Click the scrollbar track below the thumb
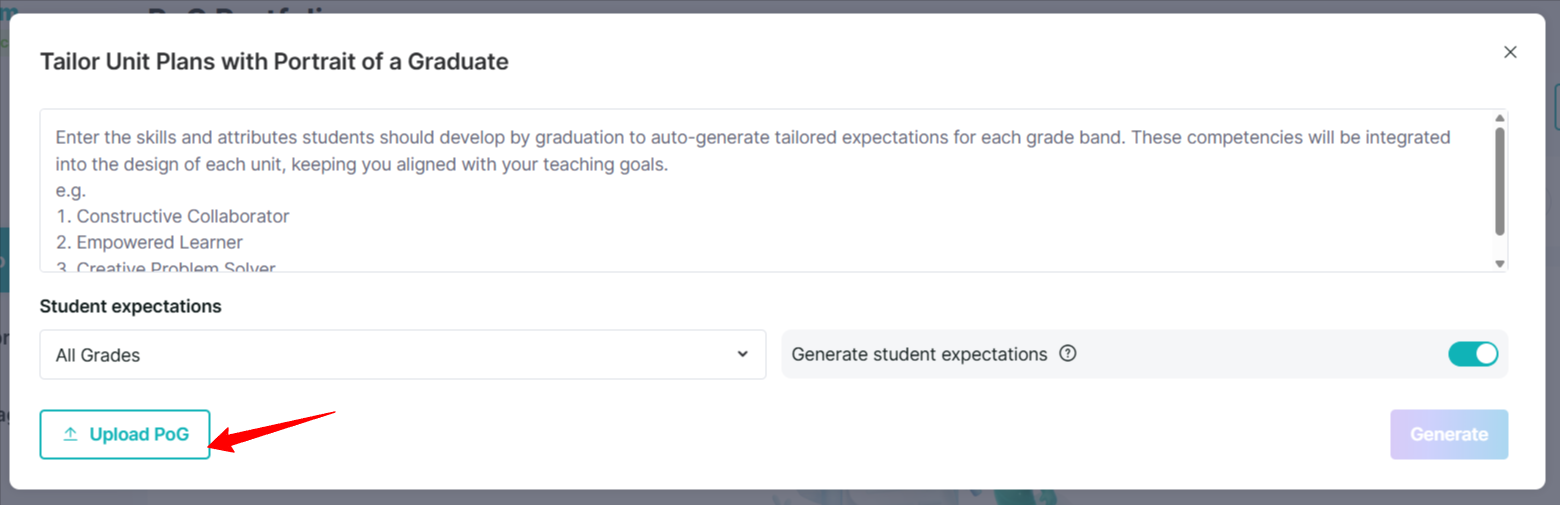 (1499, 246)
